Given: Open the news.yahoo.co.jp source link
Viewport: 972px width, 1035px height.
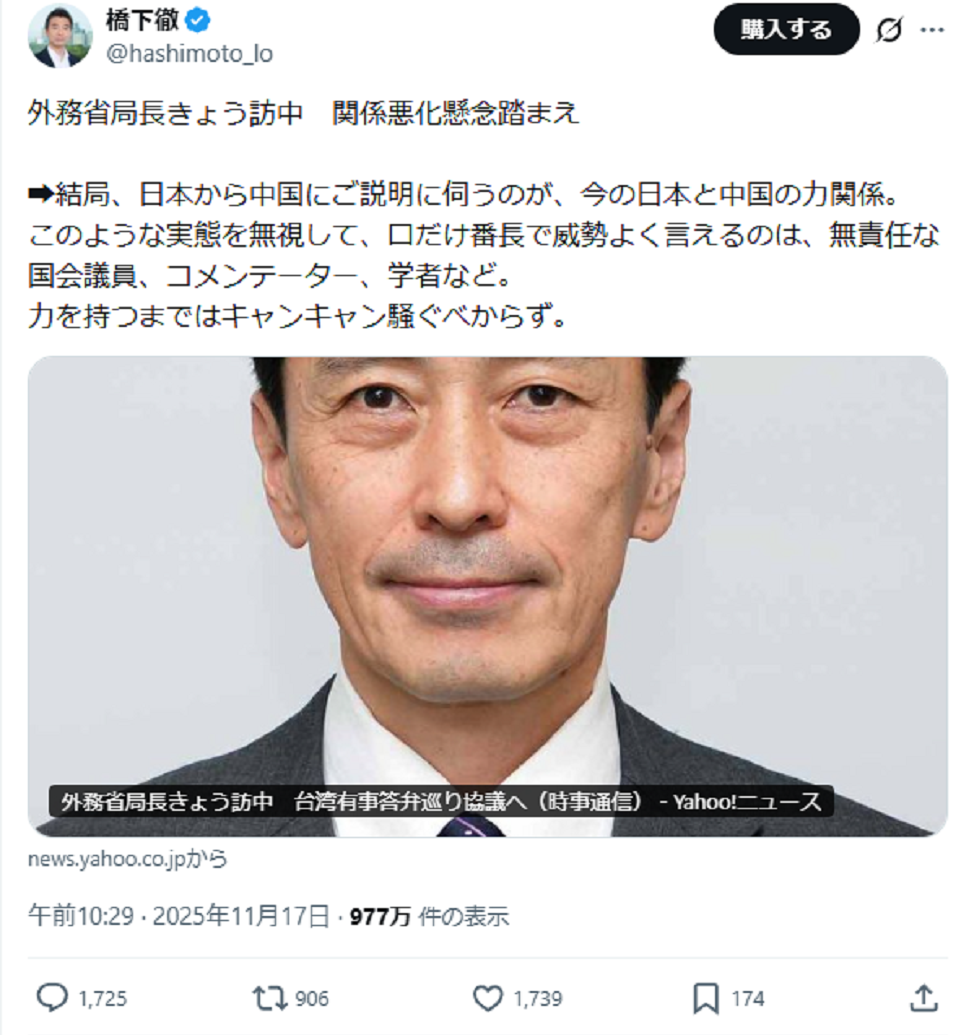Looking at the screenshot, I should [x=127, y=859].
